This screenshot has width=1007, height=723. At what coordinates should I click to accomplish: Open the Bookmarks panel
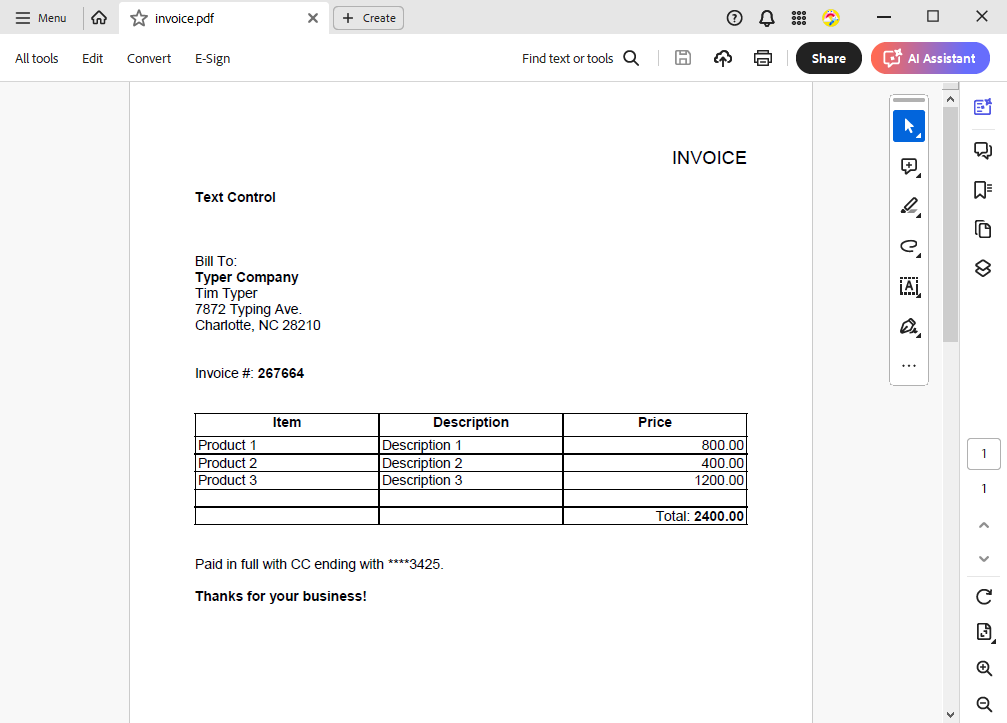983,189
